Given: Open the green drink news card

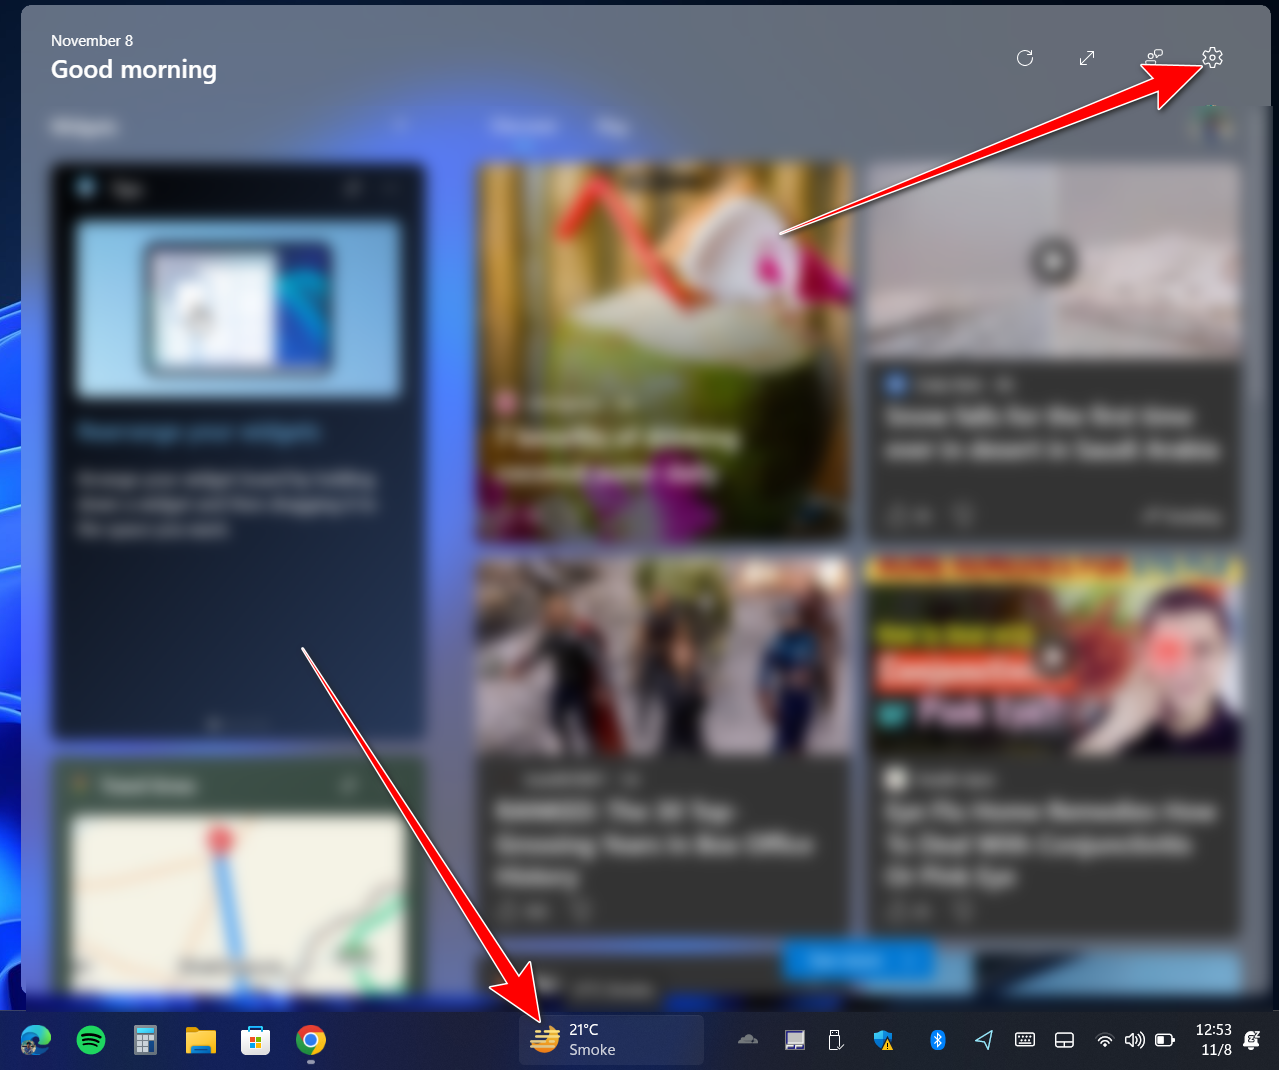Looking at the screenshot, I should 664,352.
